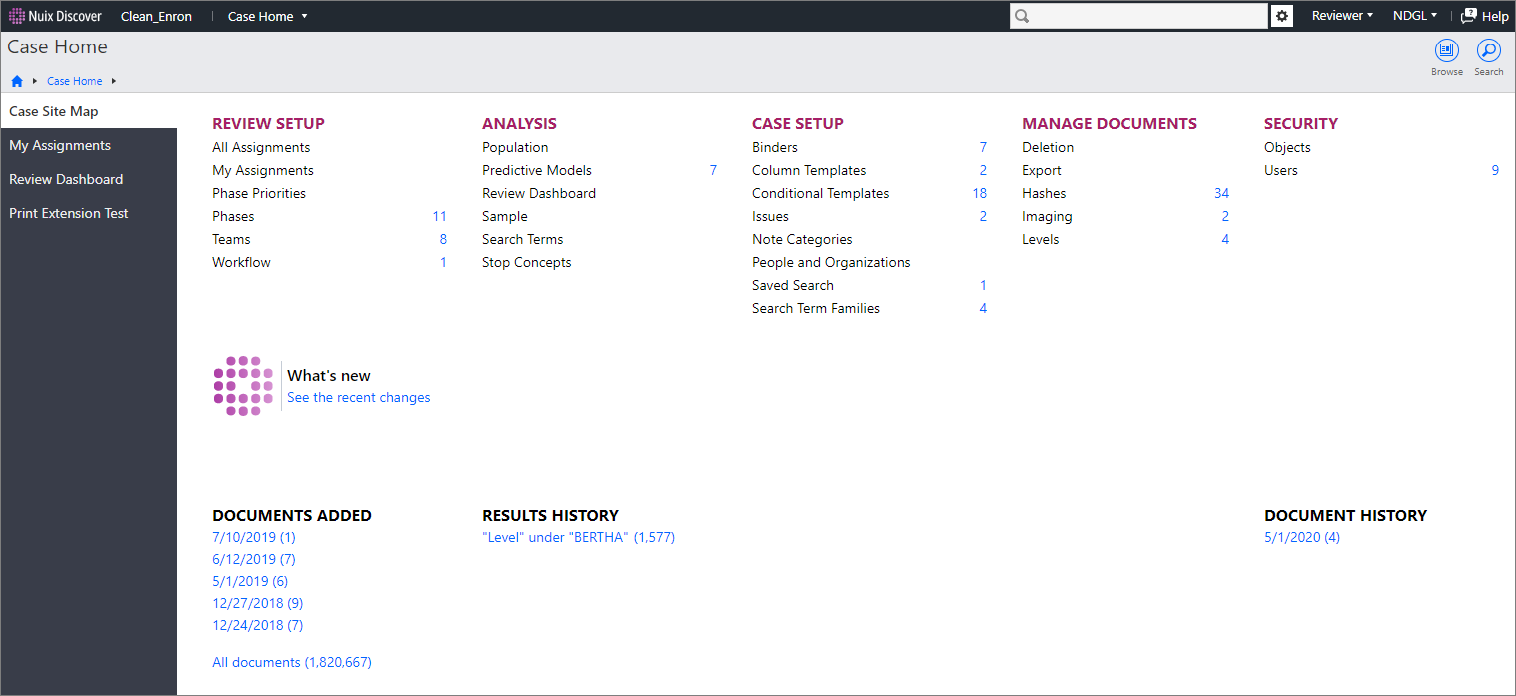
Task: Expand arrow after Case Home breadcrumb
Action: pyautogui.click(x=114, y=81)
